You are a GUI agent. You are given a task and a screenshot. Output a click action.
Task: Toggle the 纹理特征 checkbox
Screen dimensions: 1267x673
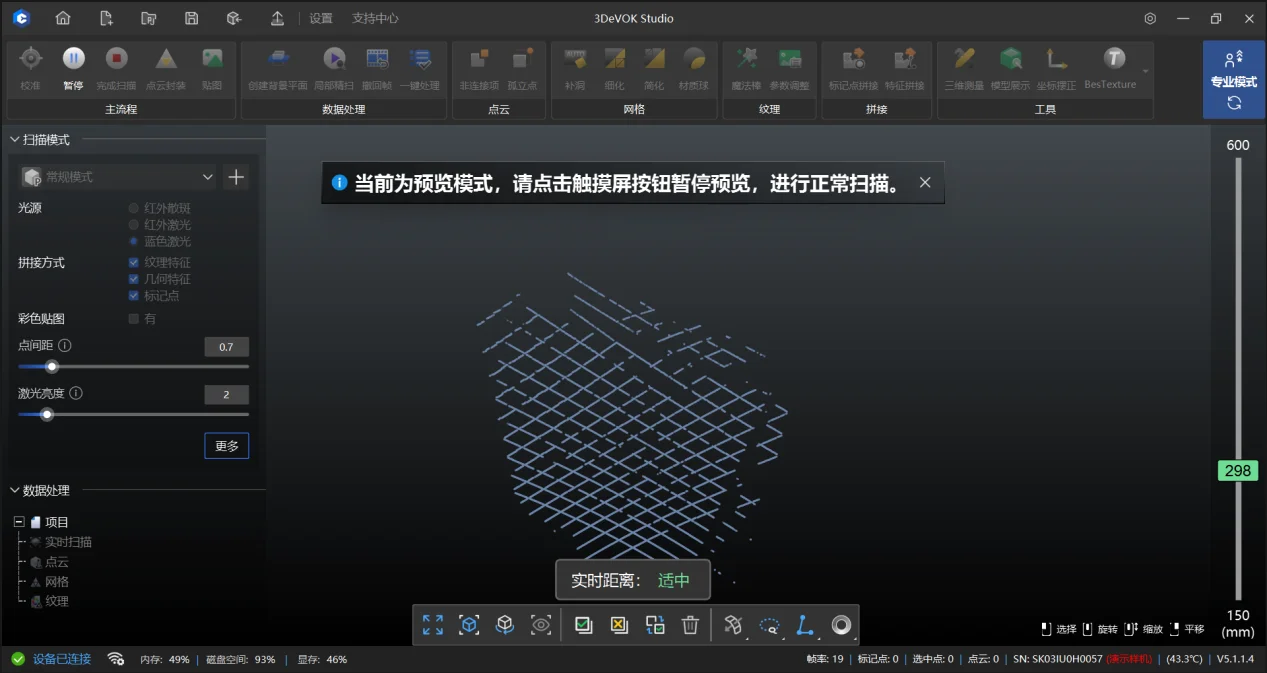134,262
